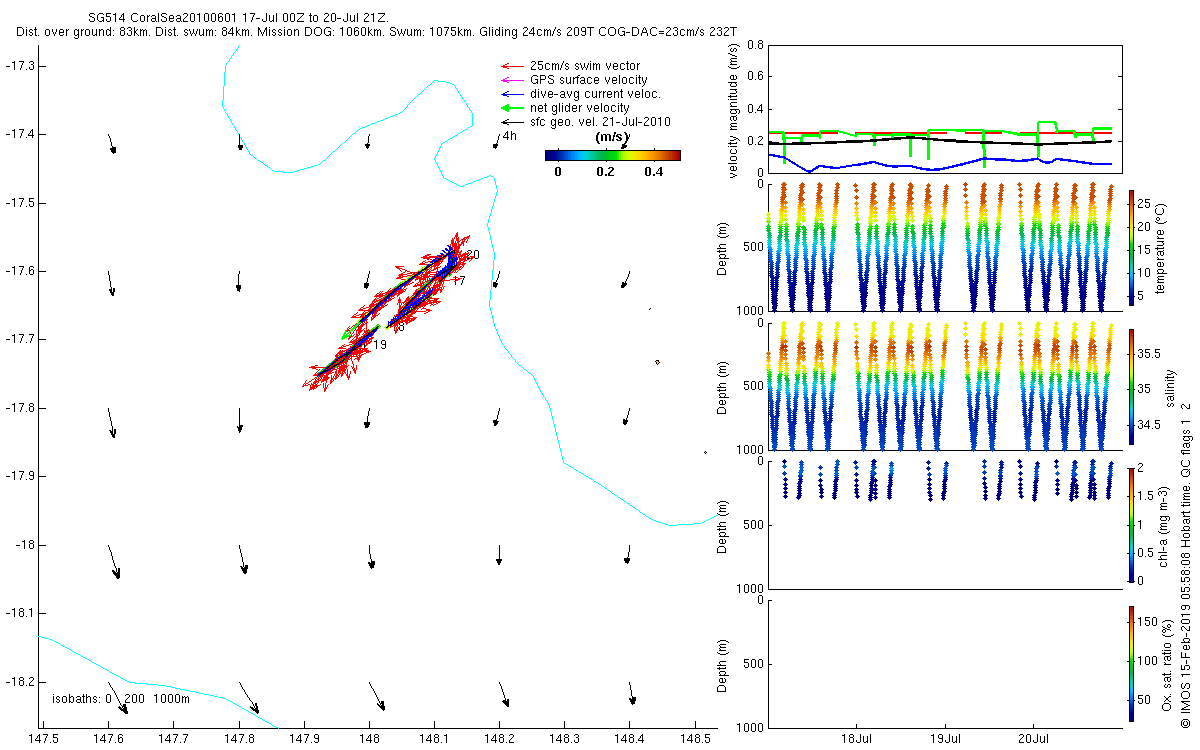Click the 'Dist. over ground: 83km' subtitle line

pyautogui.click(x=377, y=33)
